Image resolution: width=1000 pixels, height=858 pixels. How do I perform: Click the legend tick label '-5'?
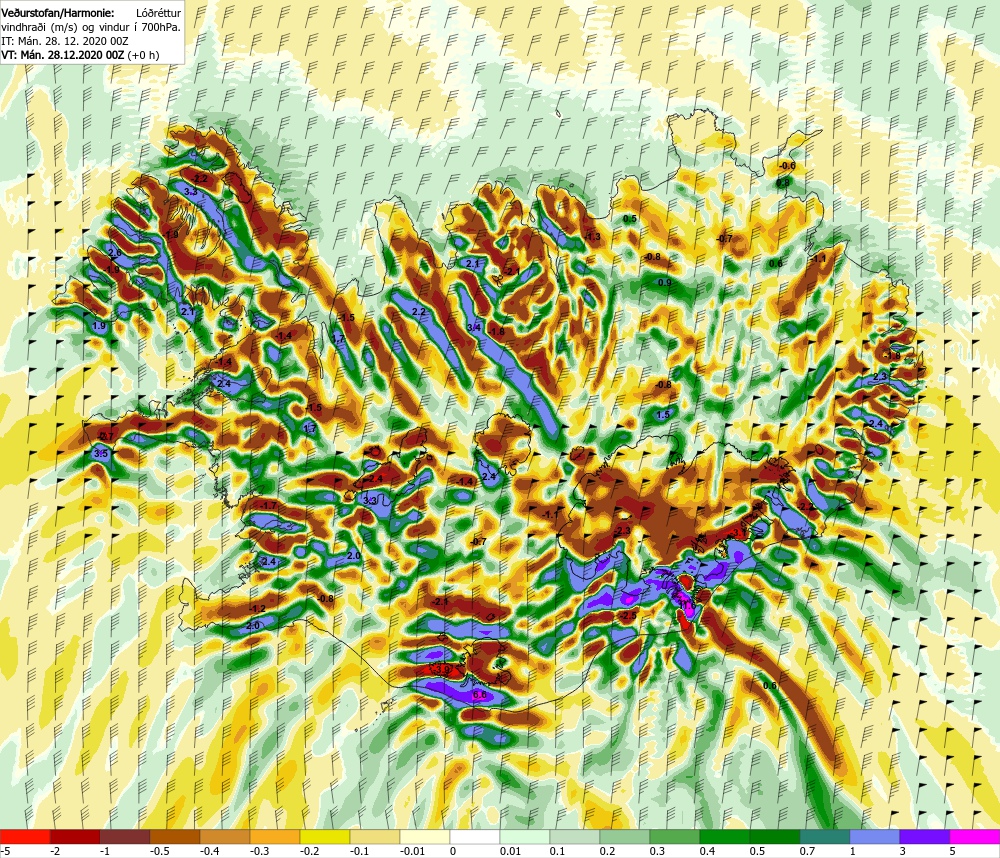click(5, 851)
